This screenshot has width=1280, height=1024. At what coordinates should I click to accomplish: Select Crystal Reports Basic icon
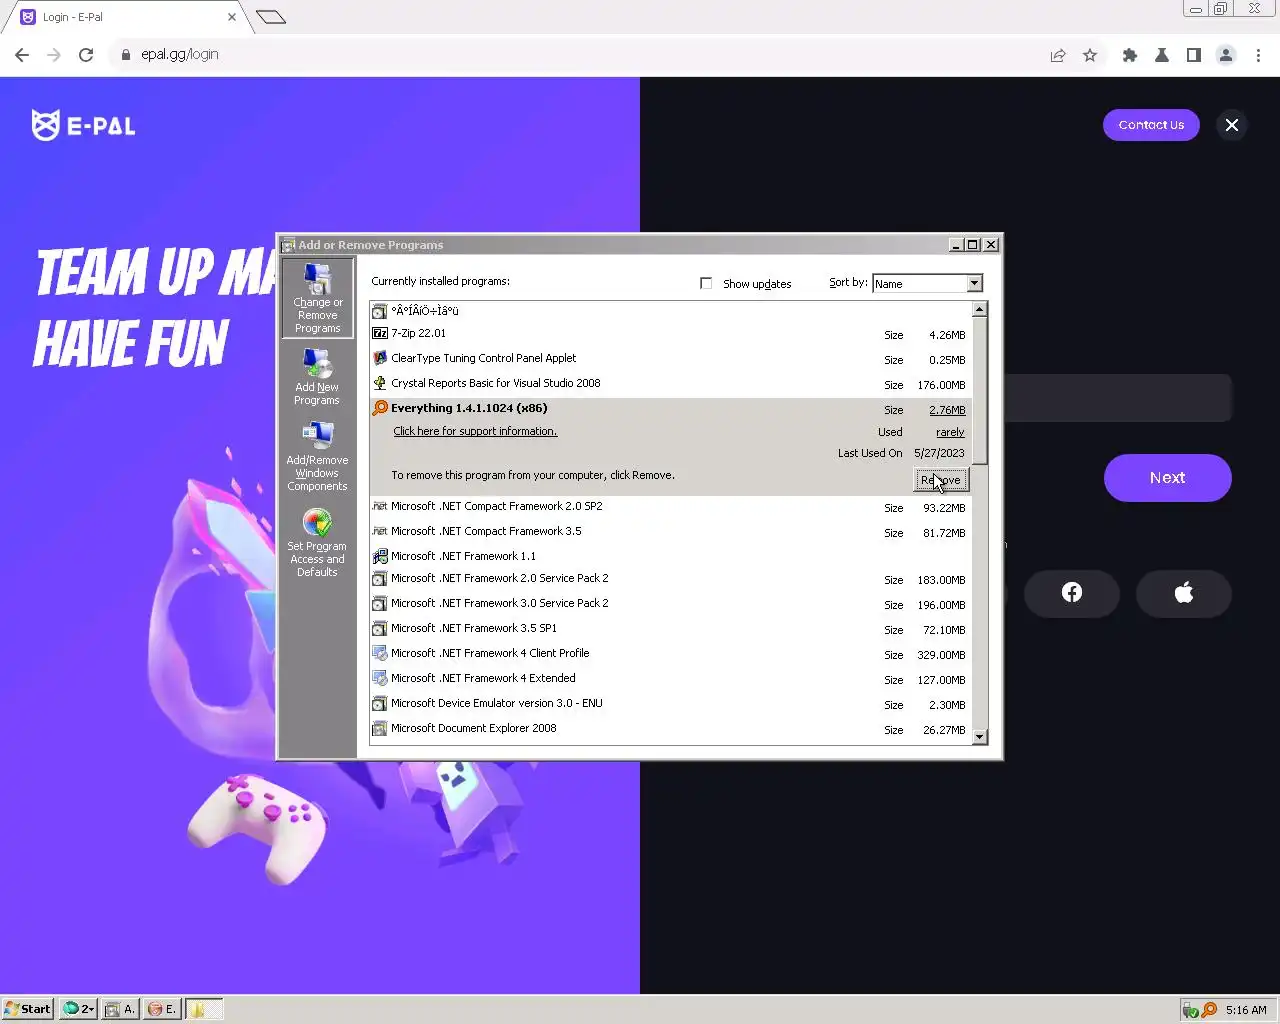tap(380, 383)
